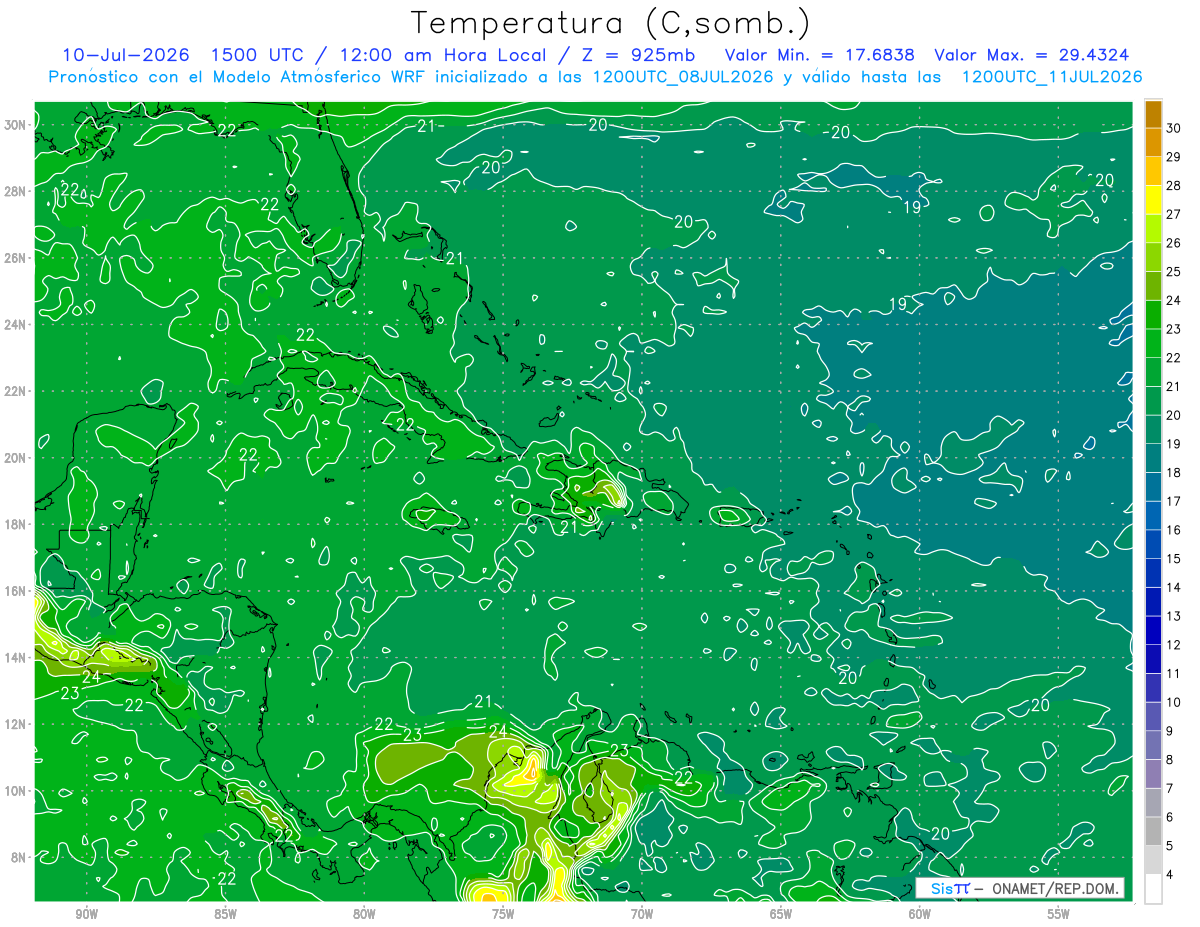
Task: Click the 24N latitude label
Action: (17, 324)
